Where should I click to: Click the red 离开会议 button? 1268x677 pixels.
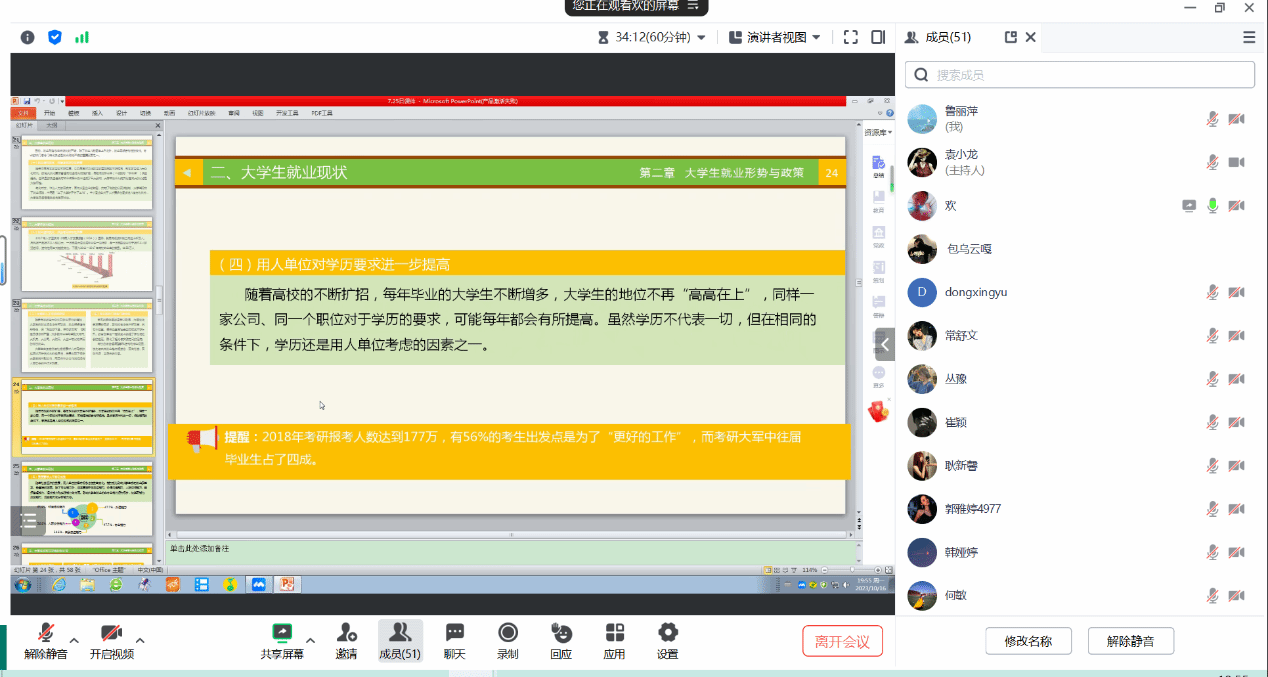(842, 641)
